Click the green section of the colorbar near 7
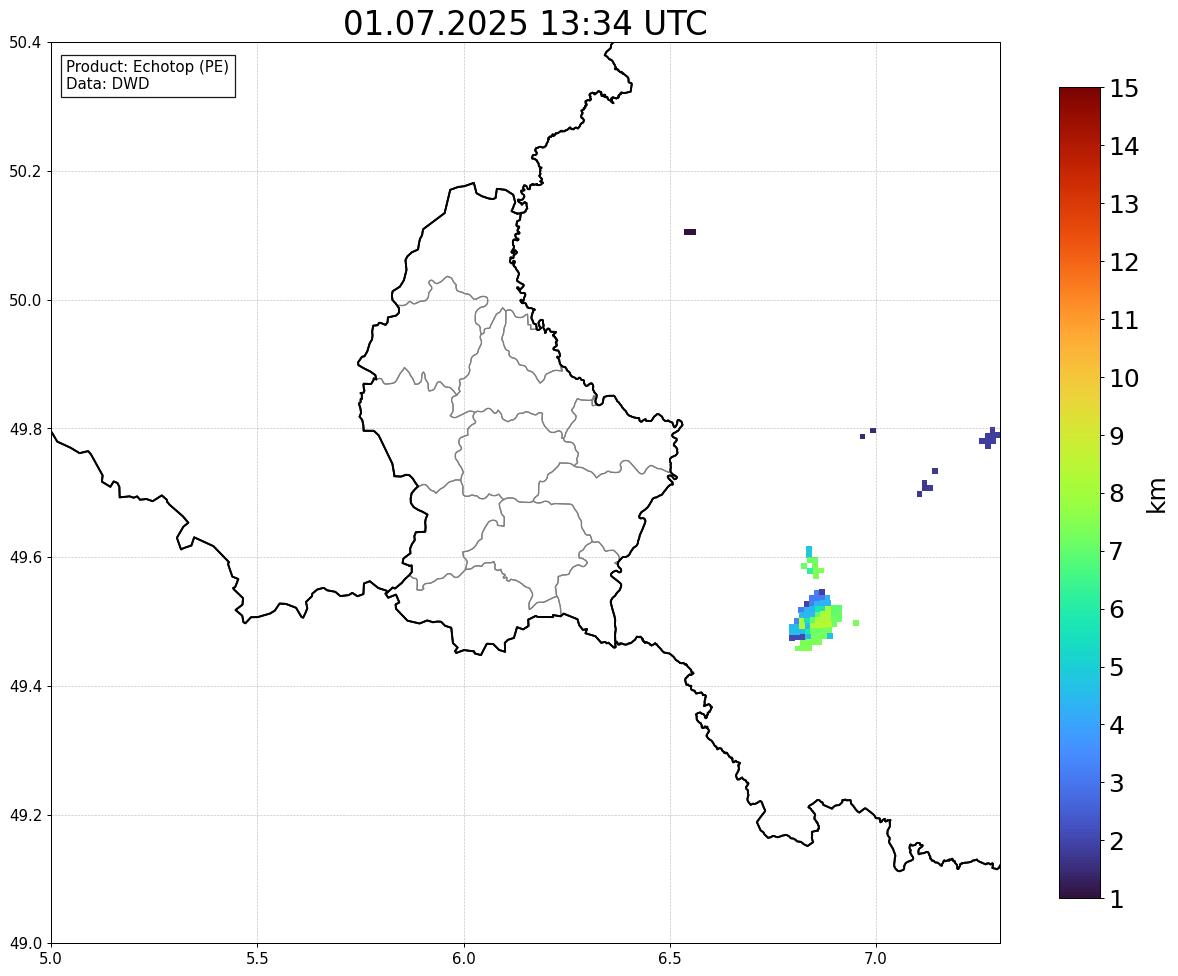The height and width of the screenshot is (976, 1178). pos(1080,551)
